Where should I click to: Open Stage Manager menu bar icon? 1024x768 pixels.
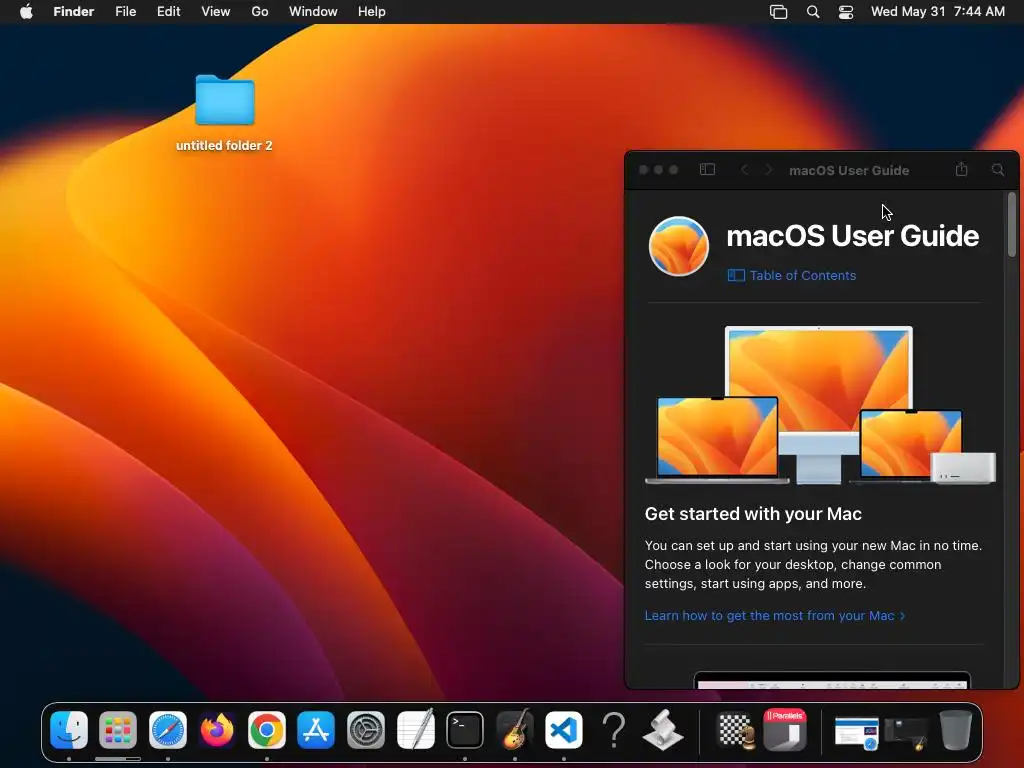tap(778, 12)
